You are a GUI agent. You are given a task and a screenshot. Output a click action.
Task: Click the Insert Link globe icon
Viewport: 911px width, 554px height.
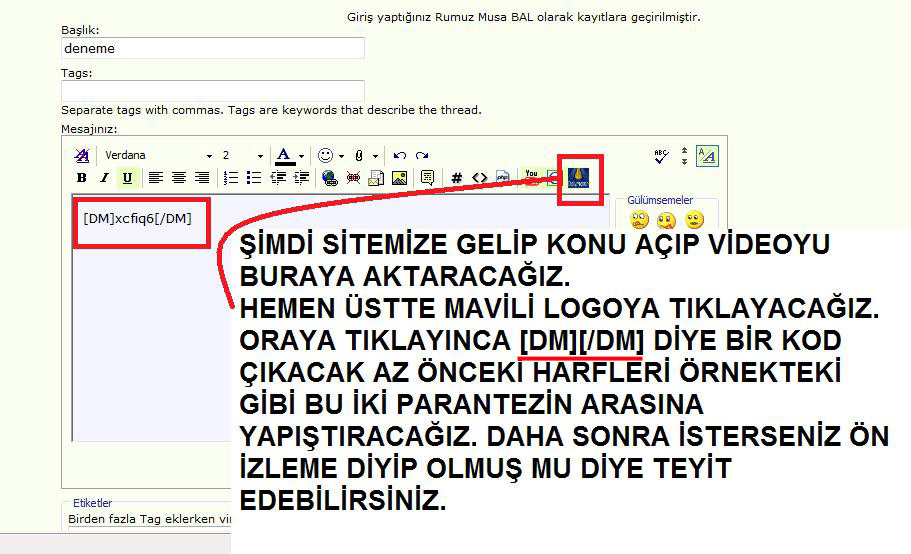pyautogui.click(x=330, y=178)
